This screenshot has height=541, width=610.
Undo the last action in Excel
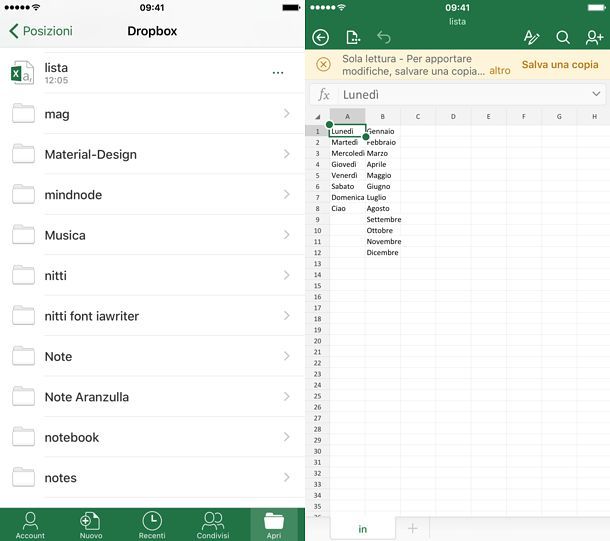click(384, 37)
